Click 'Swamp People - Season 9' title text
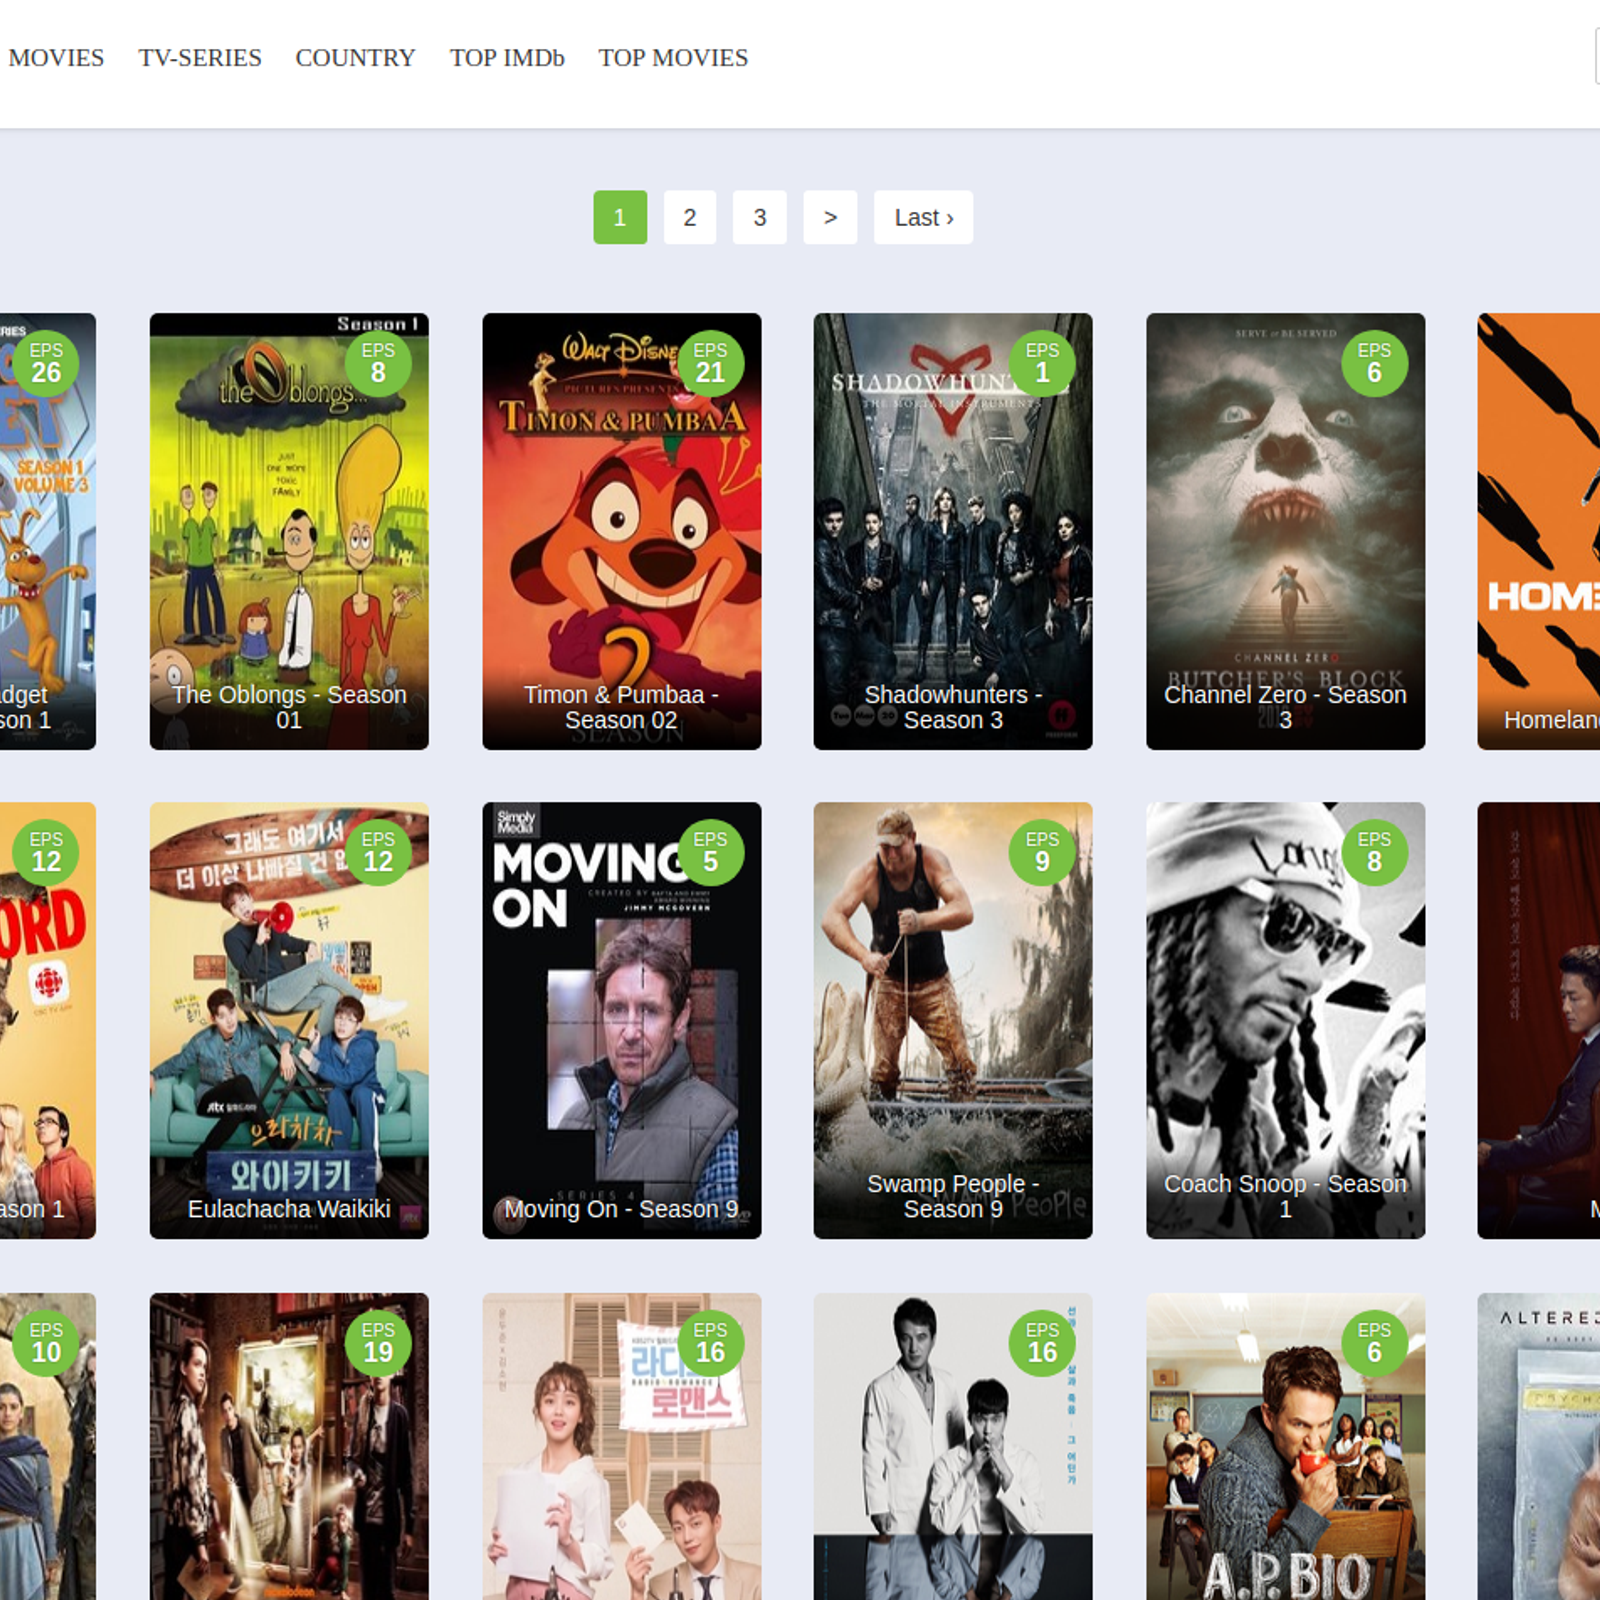 [953, 1196]
